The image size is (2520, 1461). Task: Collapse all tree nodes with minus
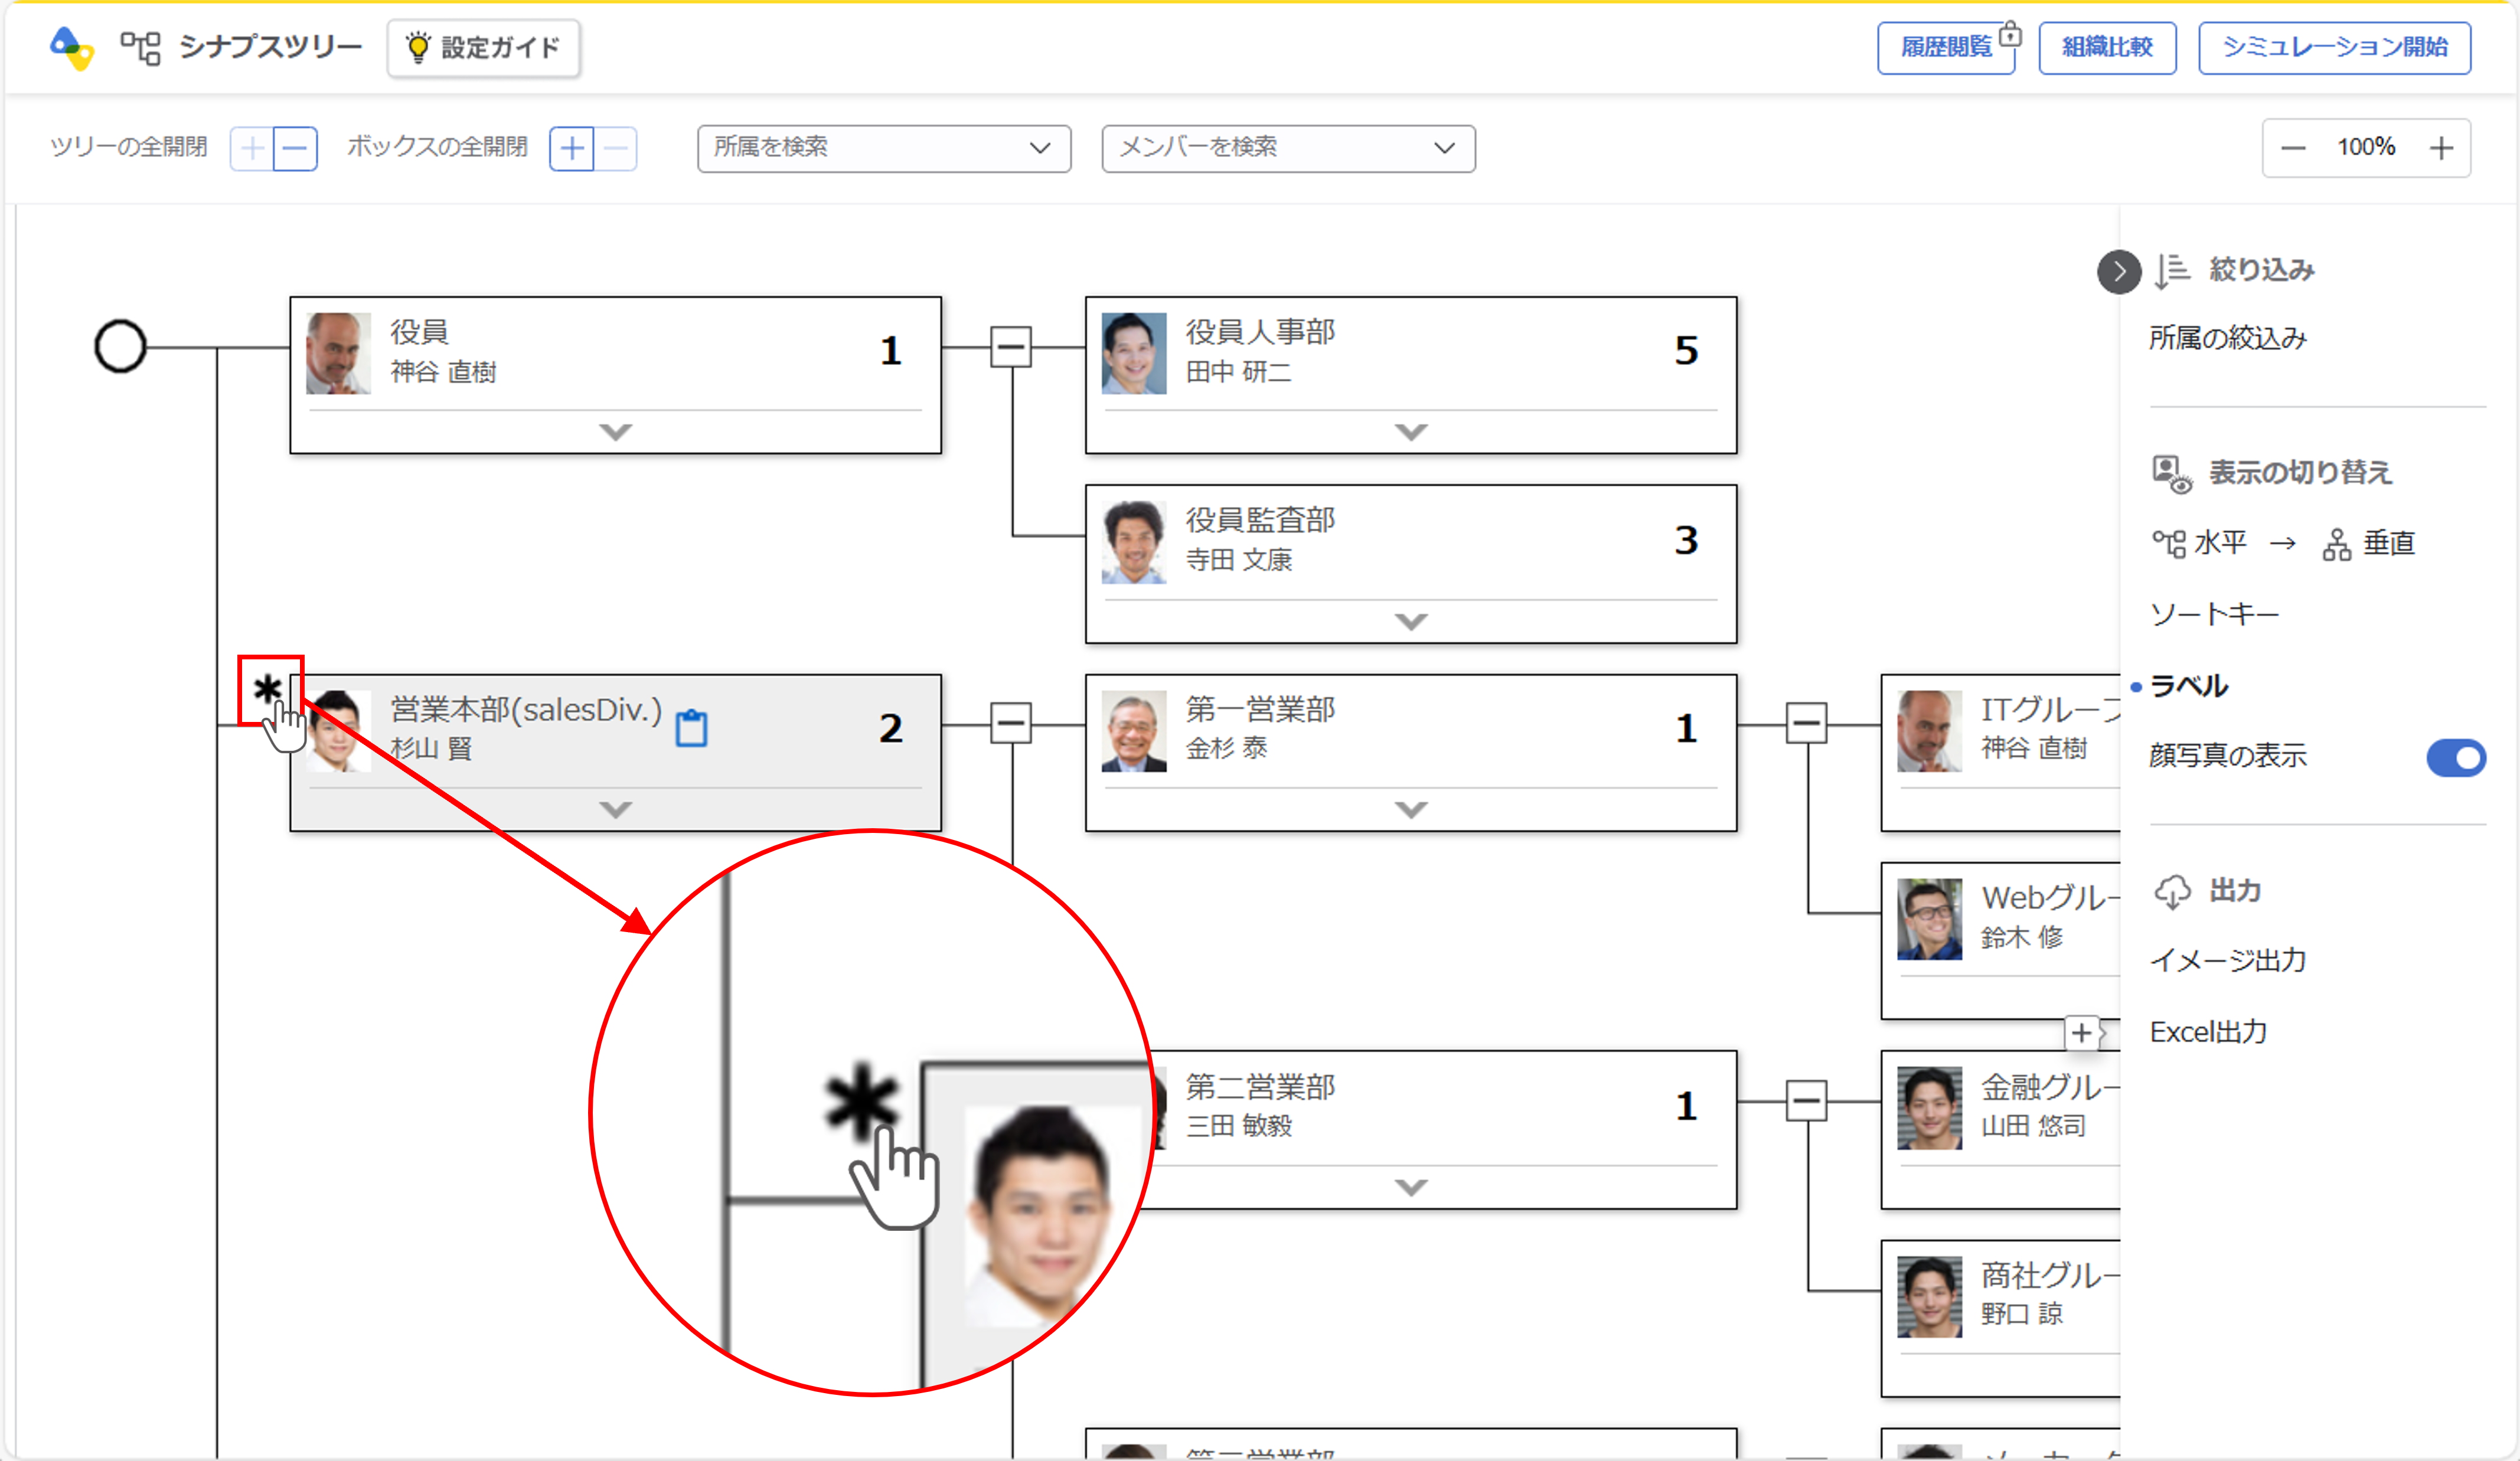(295, 149)
